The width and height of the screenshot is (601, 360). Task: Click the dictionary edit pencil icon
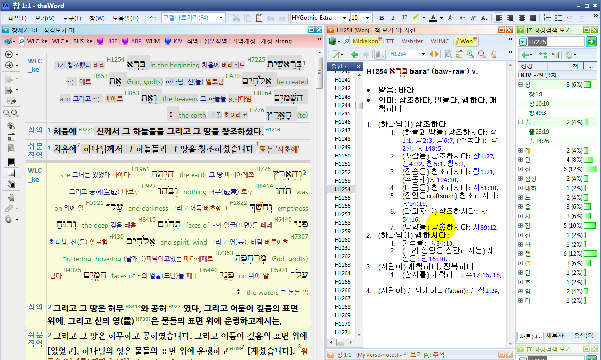click(337, 54)
